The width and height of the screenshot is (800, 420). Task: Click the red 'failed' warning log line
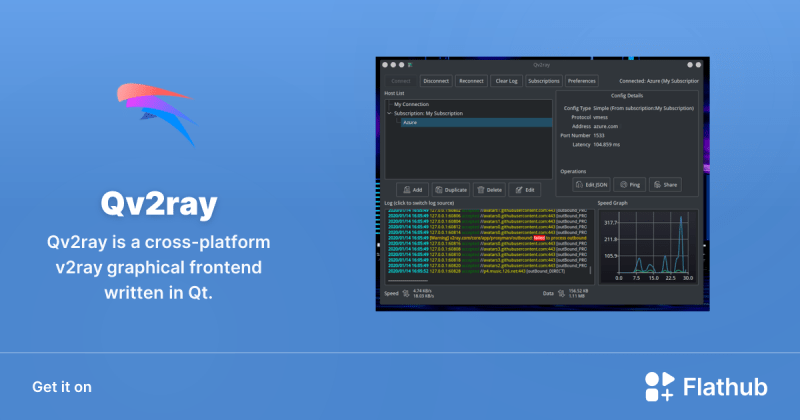(487, 238)
